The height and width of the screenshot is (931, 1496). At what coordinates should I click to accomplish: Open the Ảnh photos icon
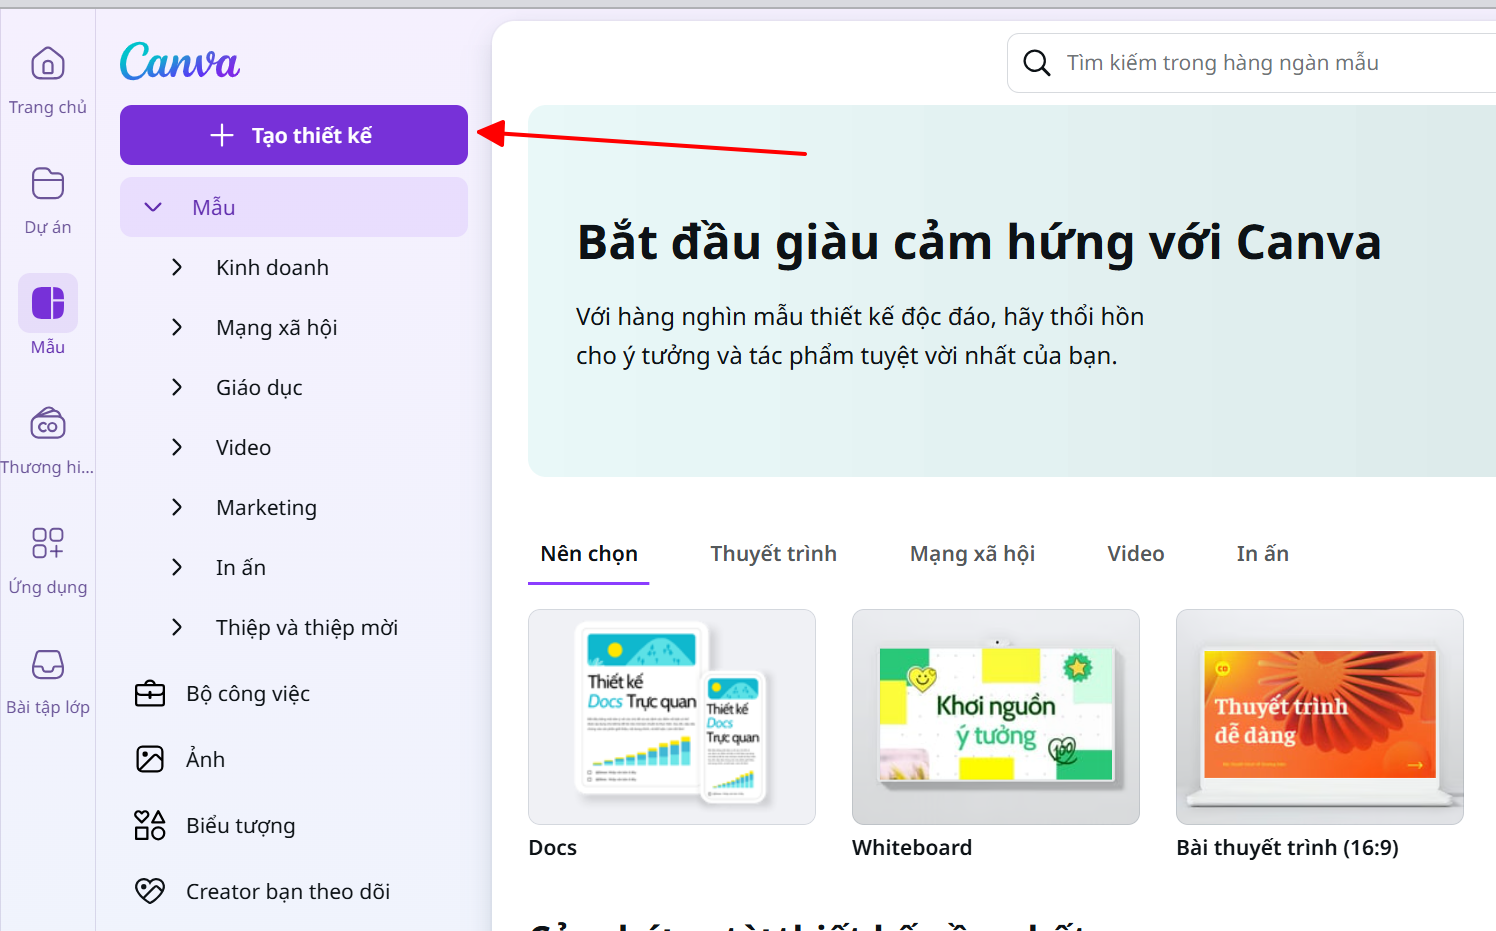[x=150, y=759]
